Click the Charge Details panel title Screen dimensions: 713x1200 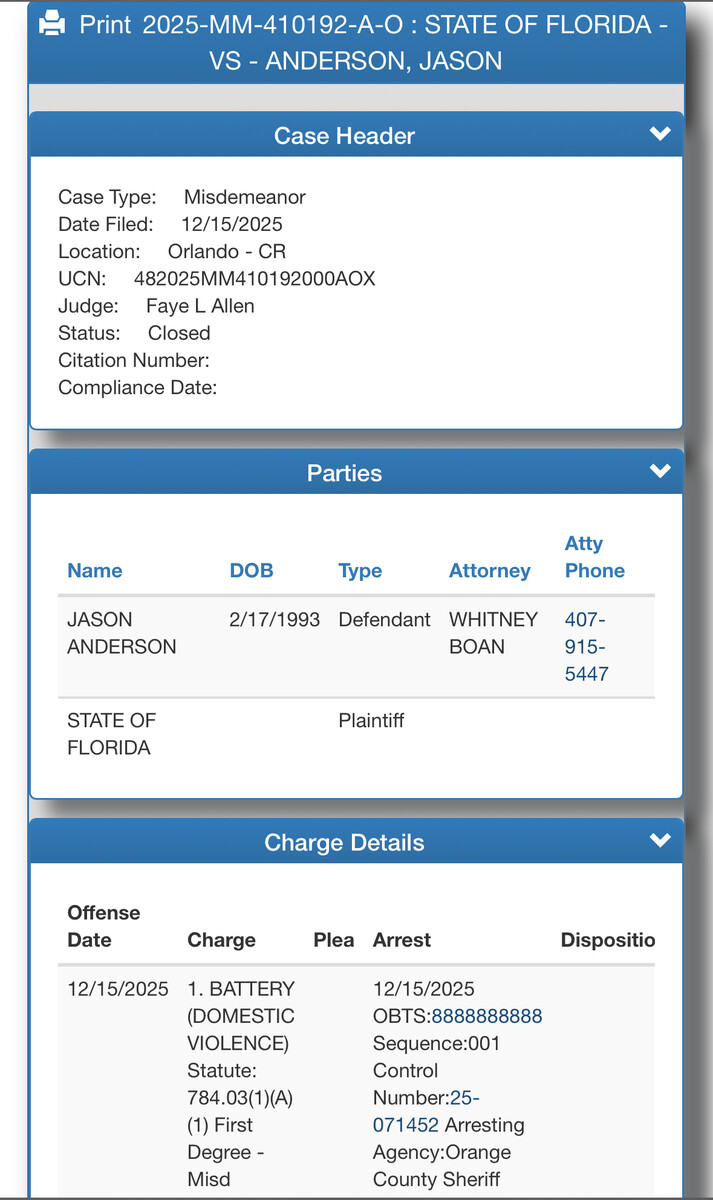[x=344, y=843]
